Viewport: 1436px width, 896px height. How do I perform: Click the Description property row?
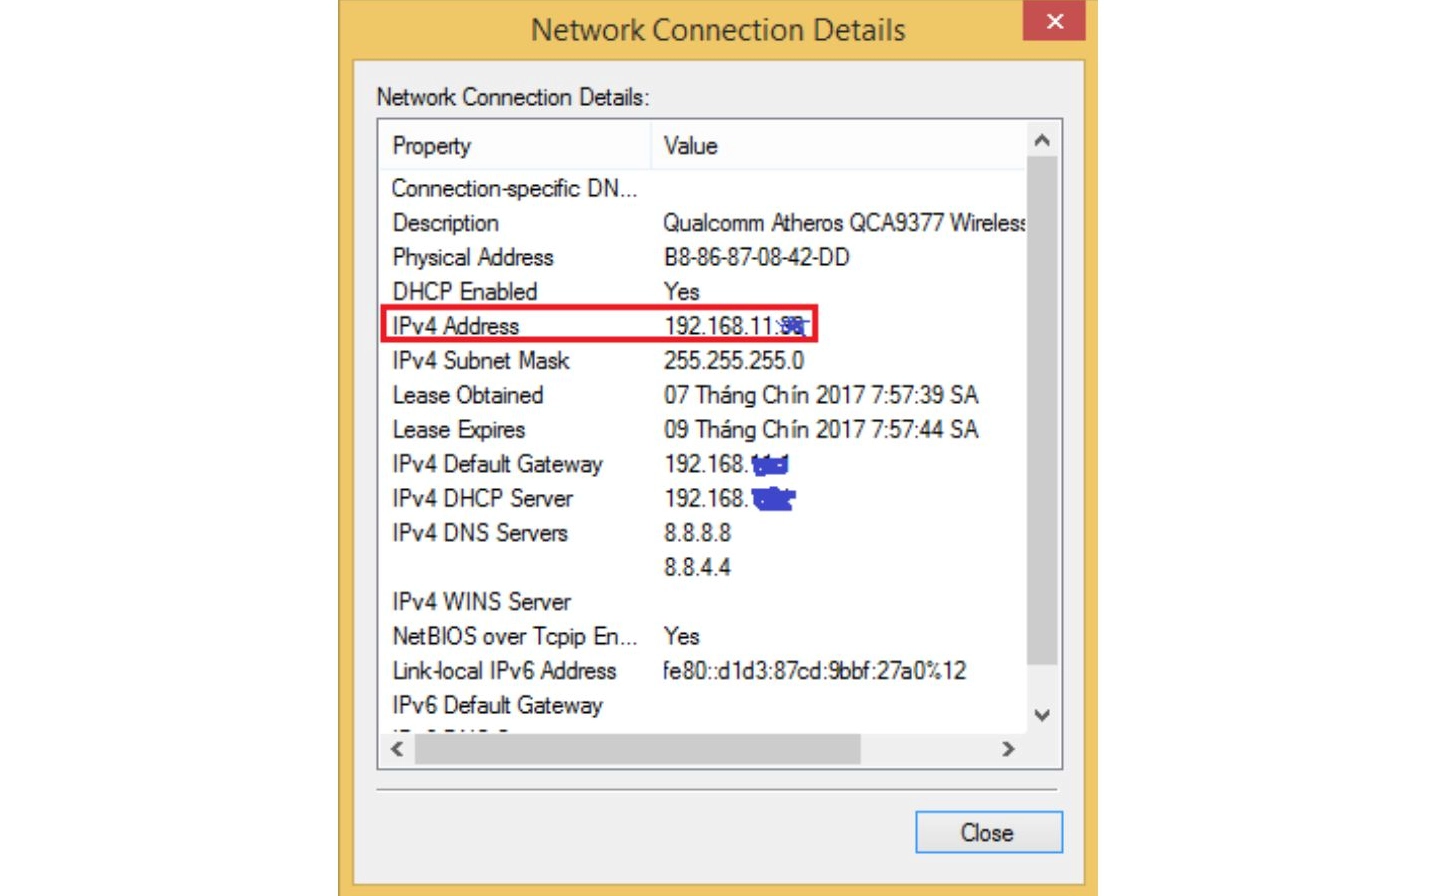(x=445, y=222)
